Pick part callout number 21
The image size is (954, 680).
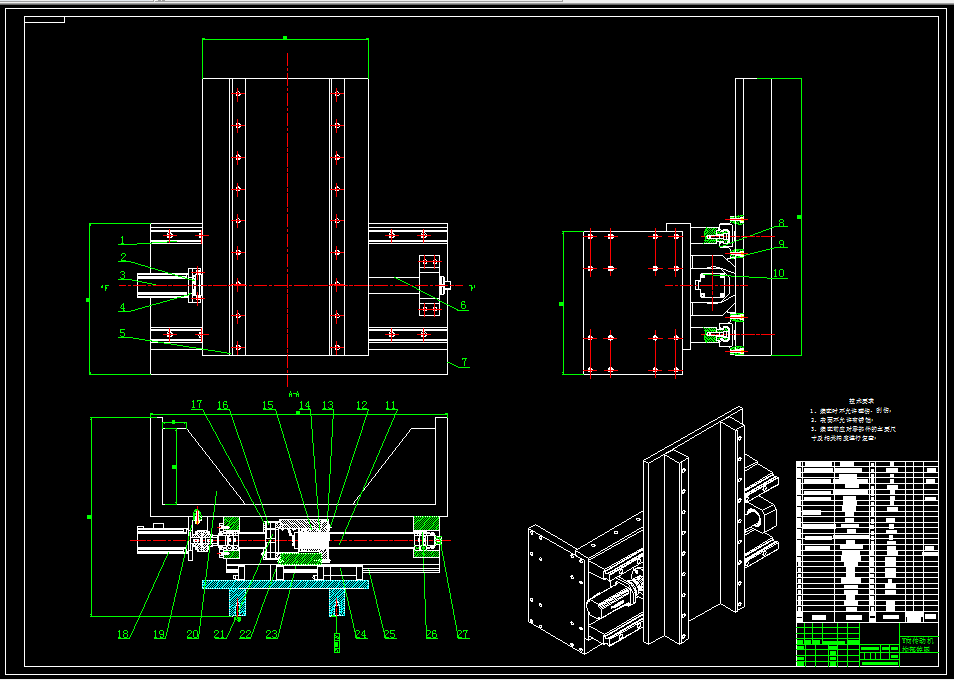click(220, 634)
